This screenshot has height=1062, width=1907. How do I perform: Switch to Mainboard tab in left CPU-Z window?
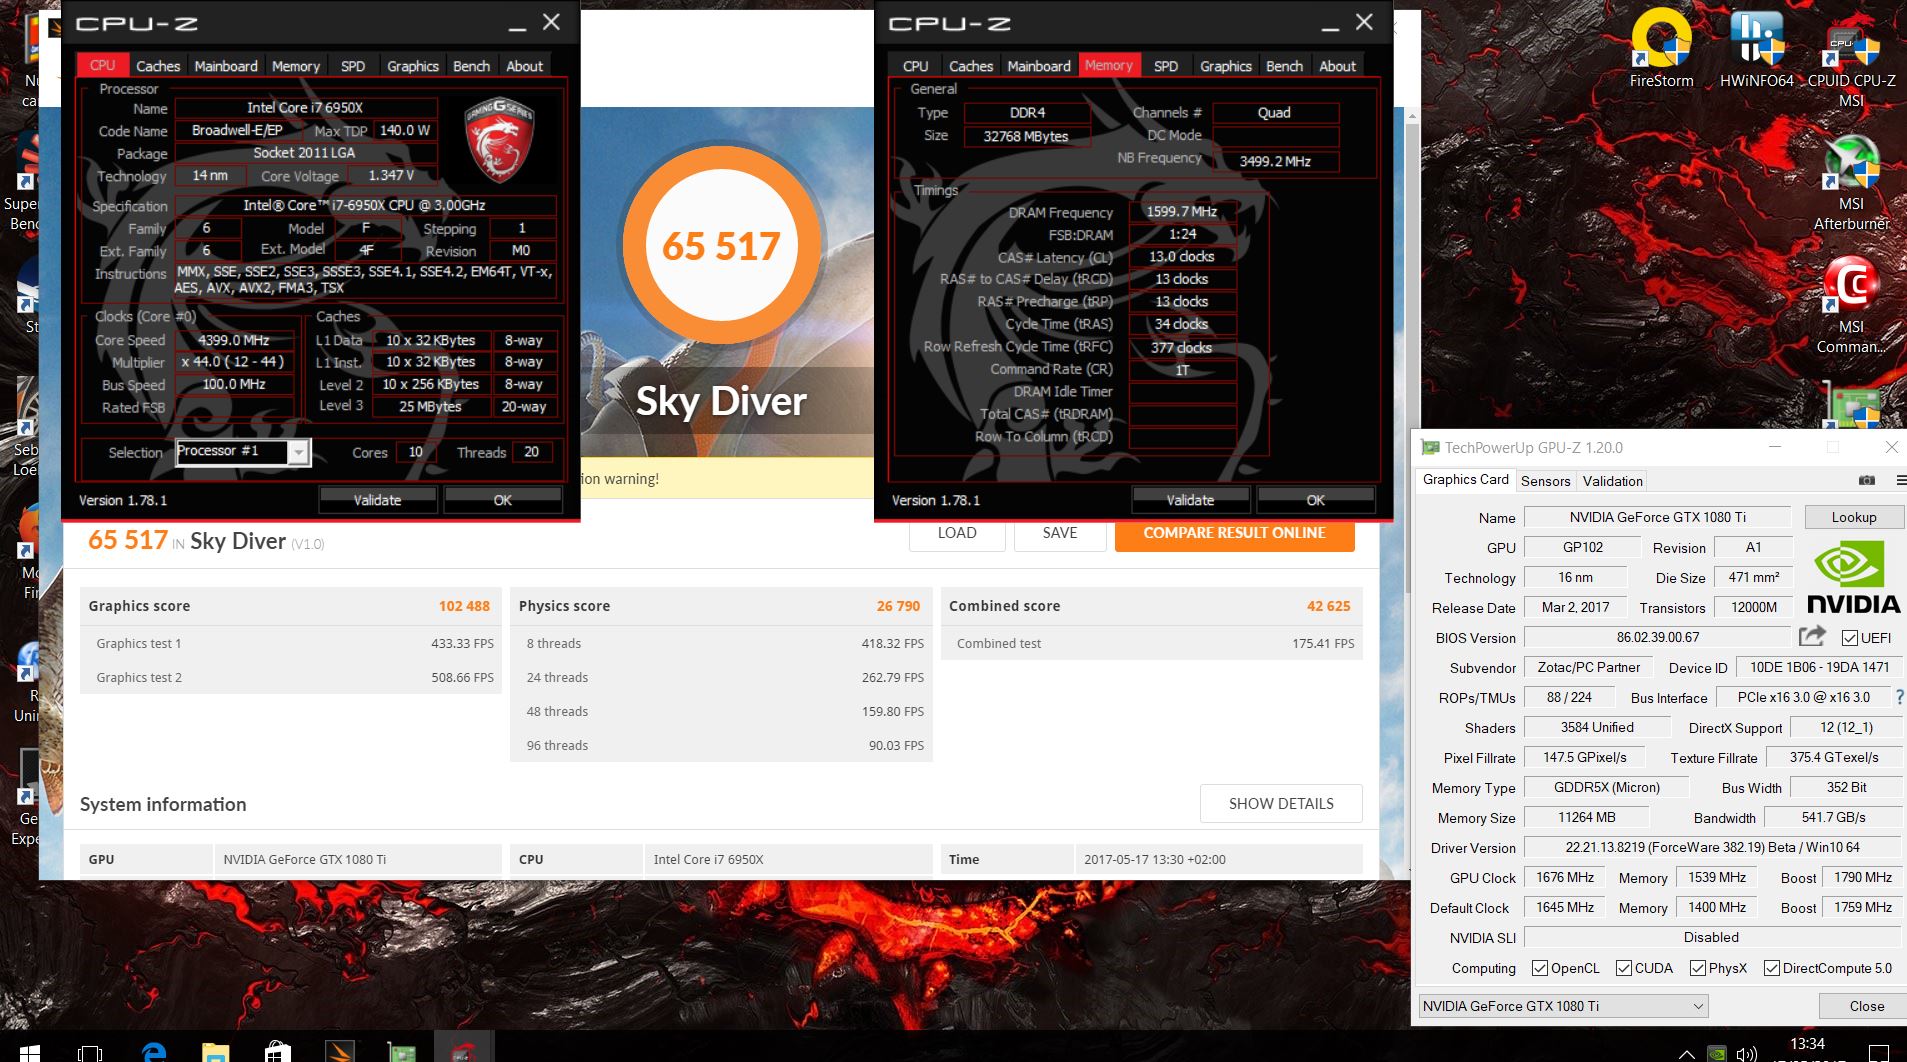pos(226,66)
